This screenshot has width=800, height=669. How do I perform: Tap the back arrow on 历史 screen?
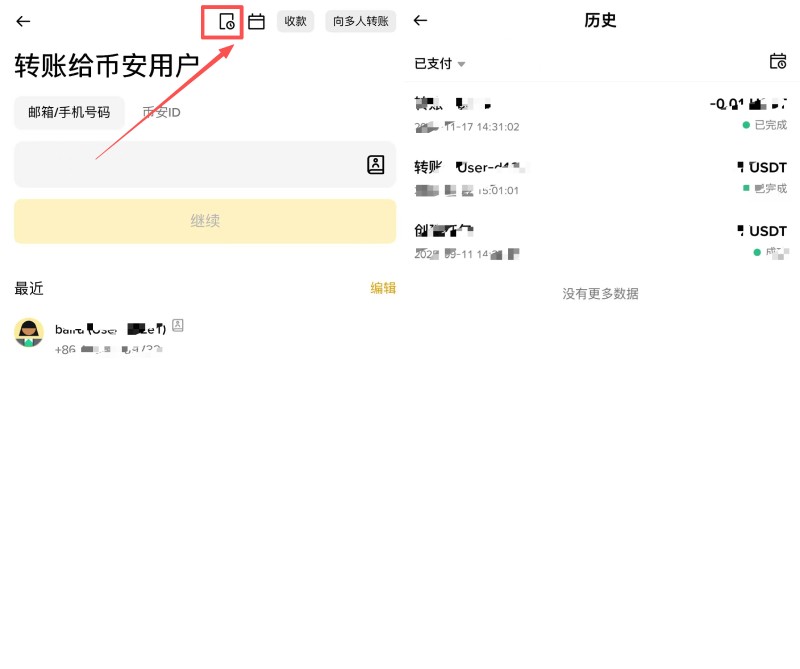coord(419,20)
